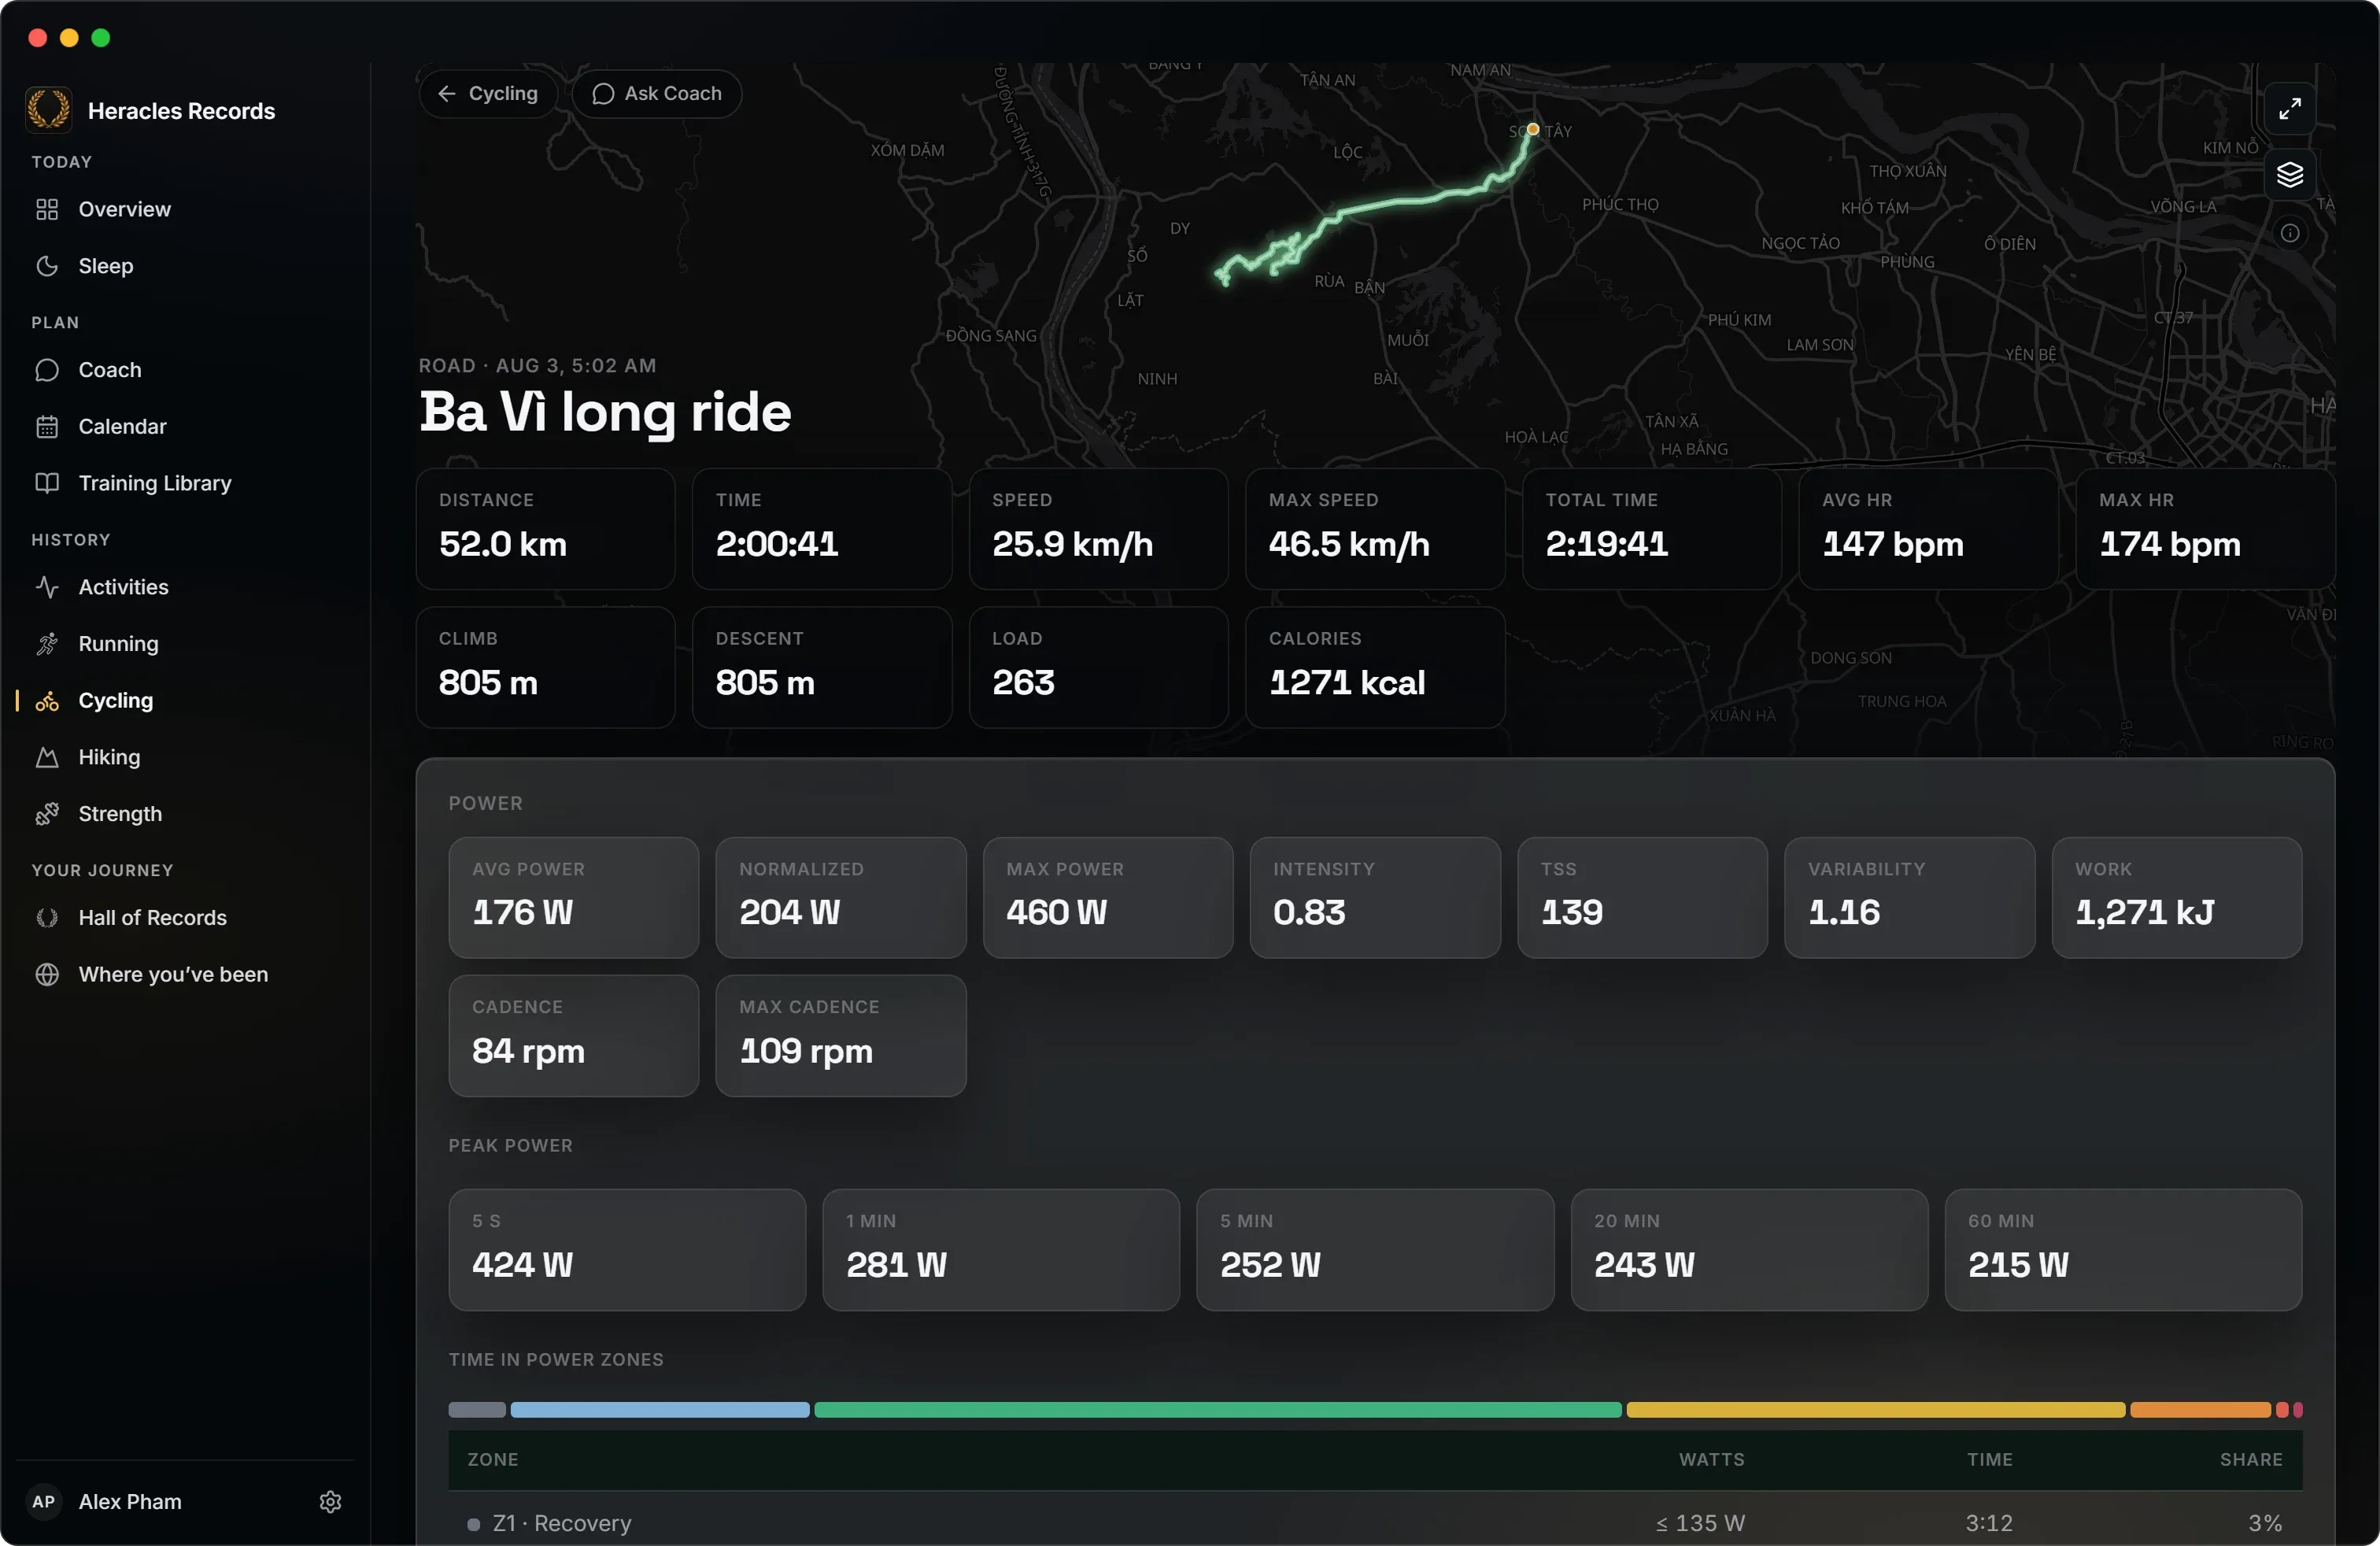Click the Hall of Records laurel icon
The width and height of the screenshot is (2380, 1546).
[x=47, y=918]
